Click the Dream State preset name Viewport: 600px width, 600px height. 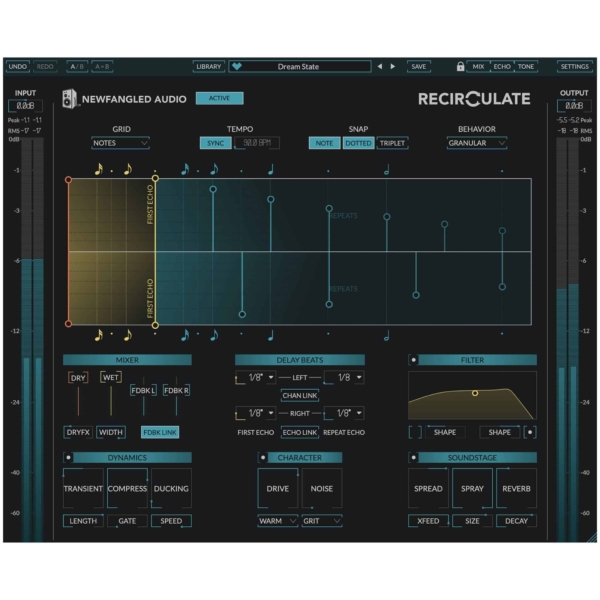coord(298,67)
